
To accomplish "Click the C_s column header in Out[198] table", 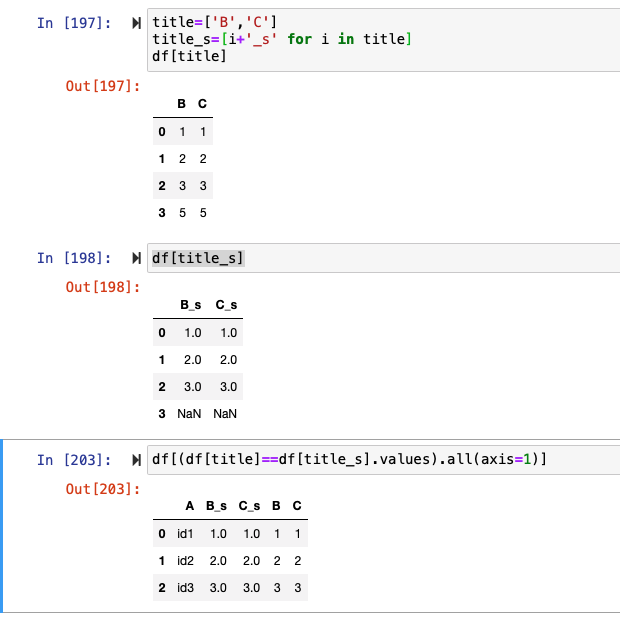I will (x=226, y=305).
